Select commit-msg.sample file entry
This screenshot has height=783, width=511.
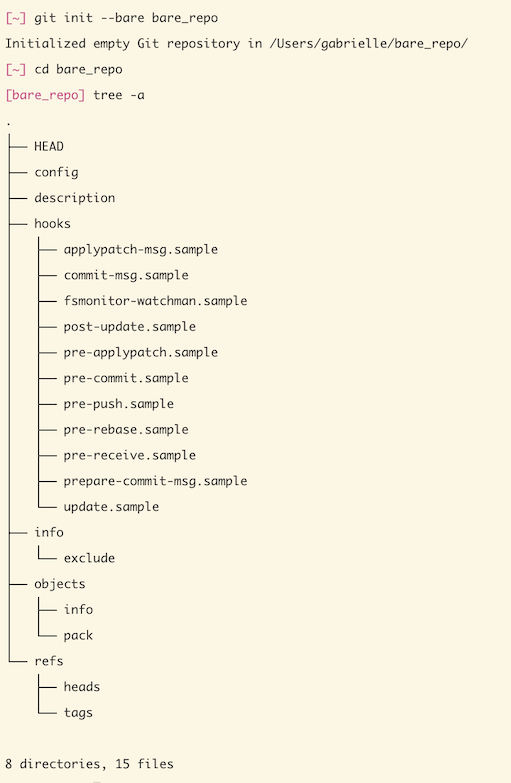point(126,275)
